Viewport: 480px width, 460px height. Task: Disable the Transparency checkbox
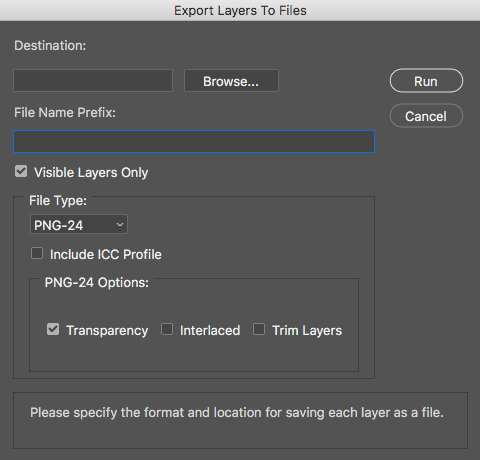[53, 329]
